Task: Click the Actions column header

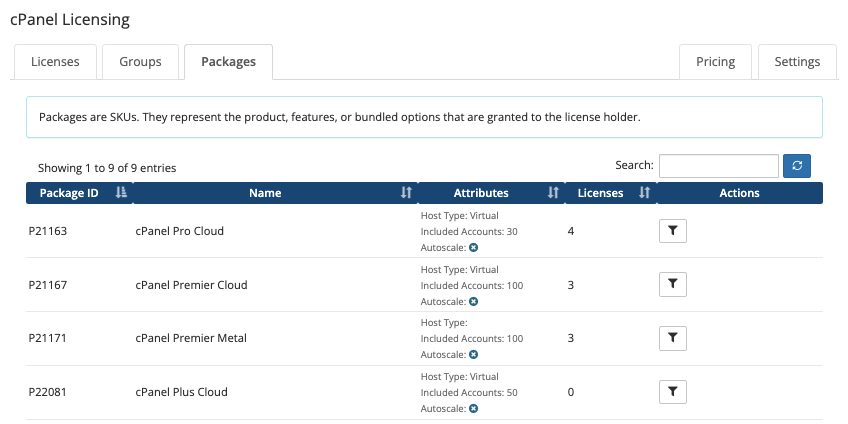Action: pos(739,193)
